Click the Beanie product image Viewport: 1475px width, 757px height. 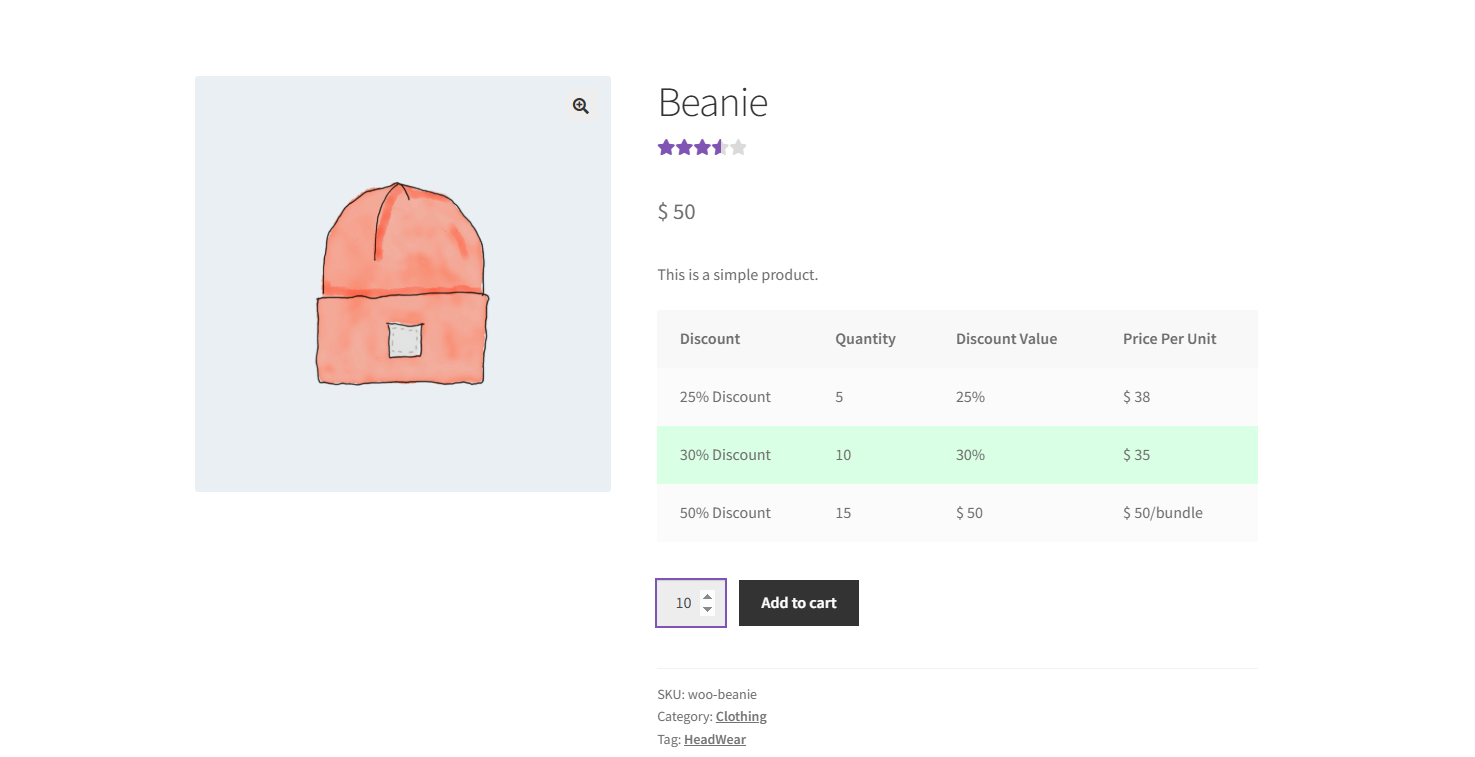click(402, 283)
